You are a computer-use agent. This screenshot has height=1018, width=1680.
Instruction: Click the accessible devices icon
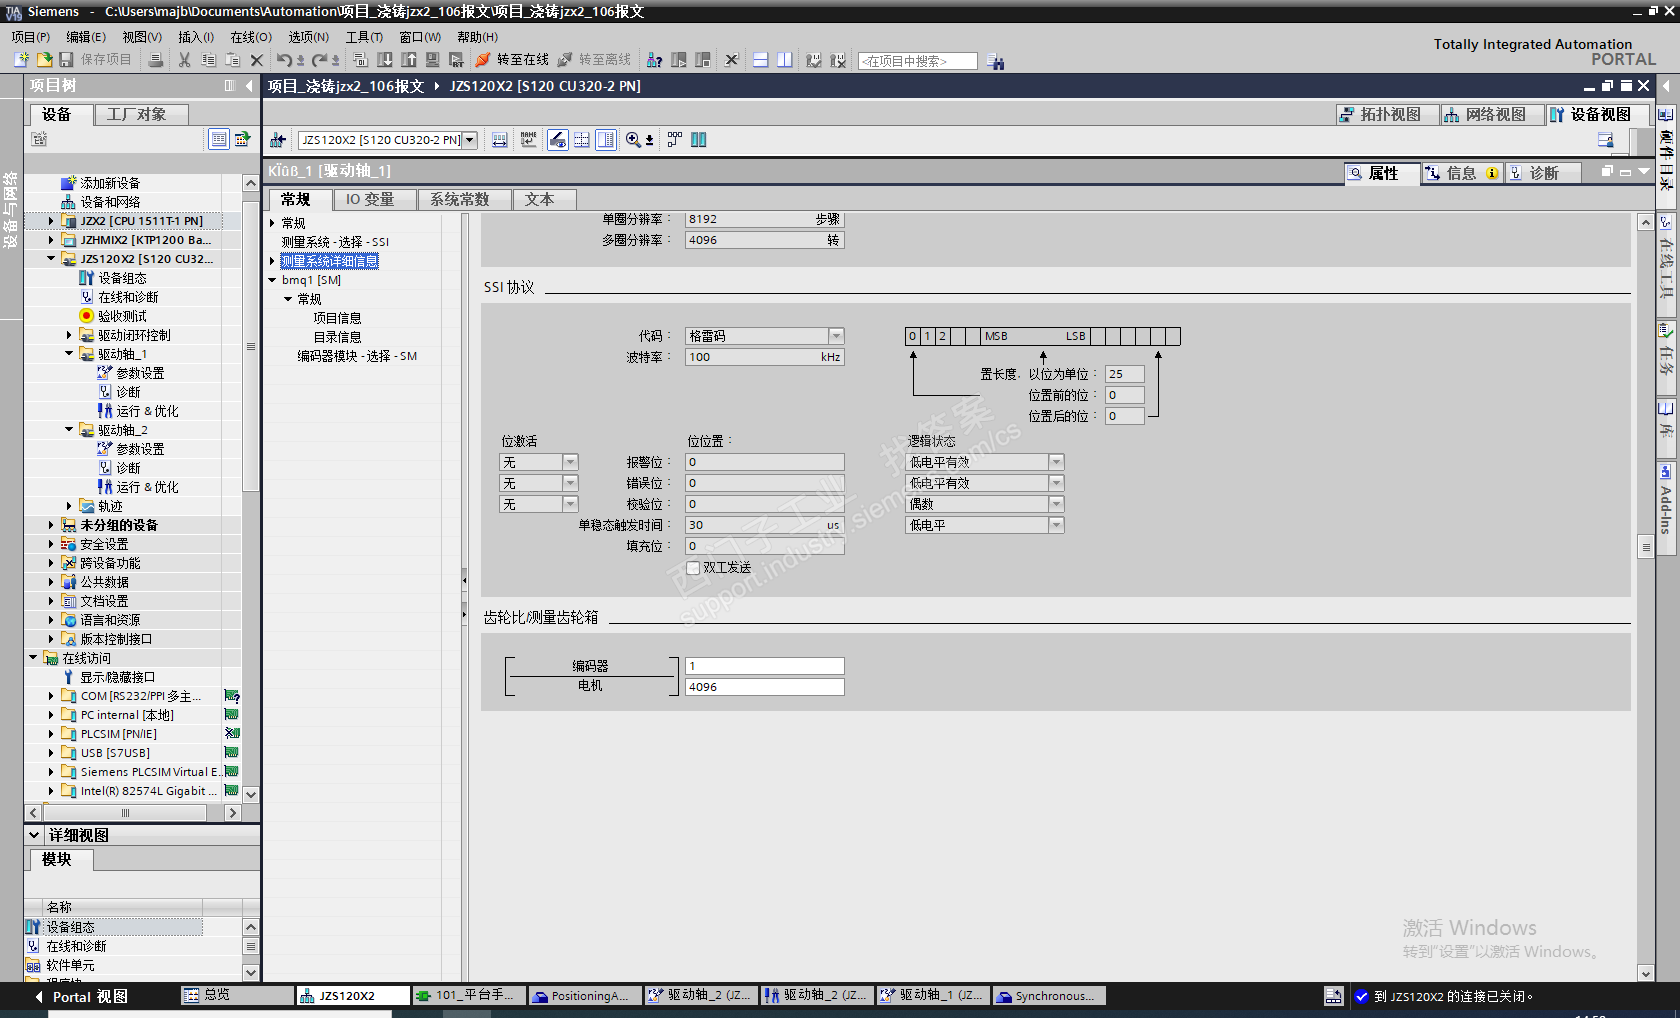(x=654, y=60)
